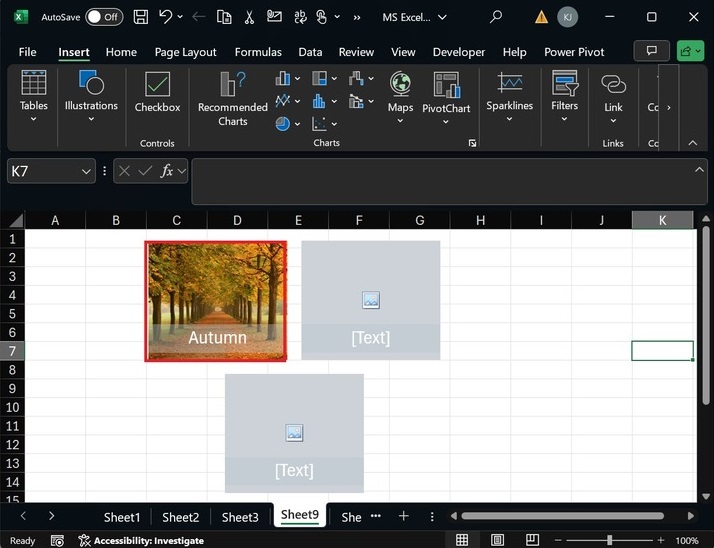Expand the Name Box dropdown
Viewport: 714px width, 548px height.
(86, 172)
